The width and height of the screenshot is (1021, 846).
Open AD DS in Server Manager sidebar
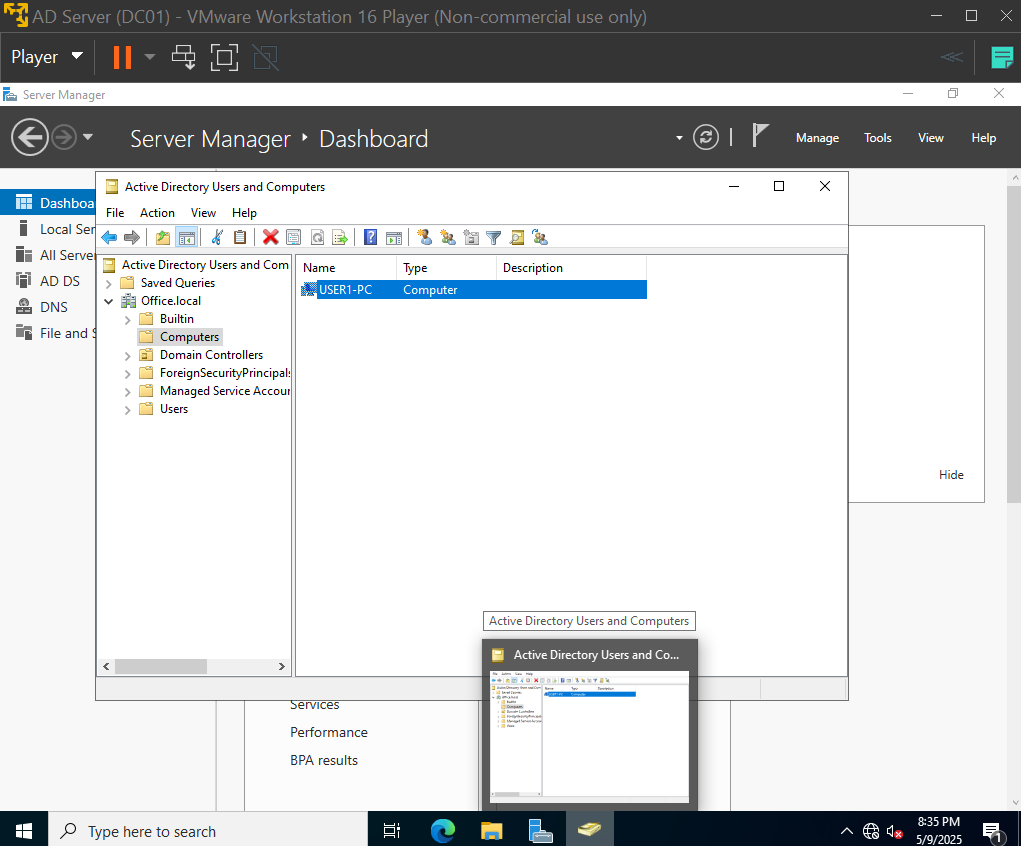60,281
